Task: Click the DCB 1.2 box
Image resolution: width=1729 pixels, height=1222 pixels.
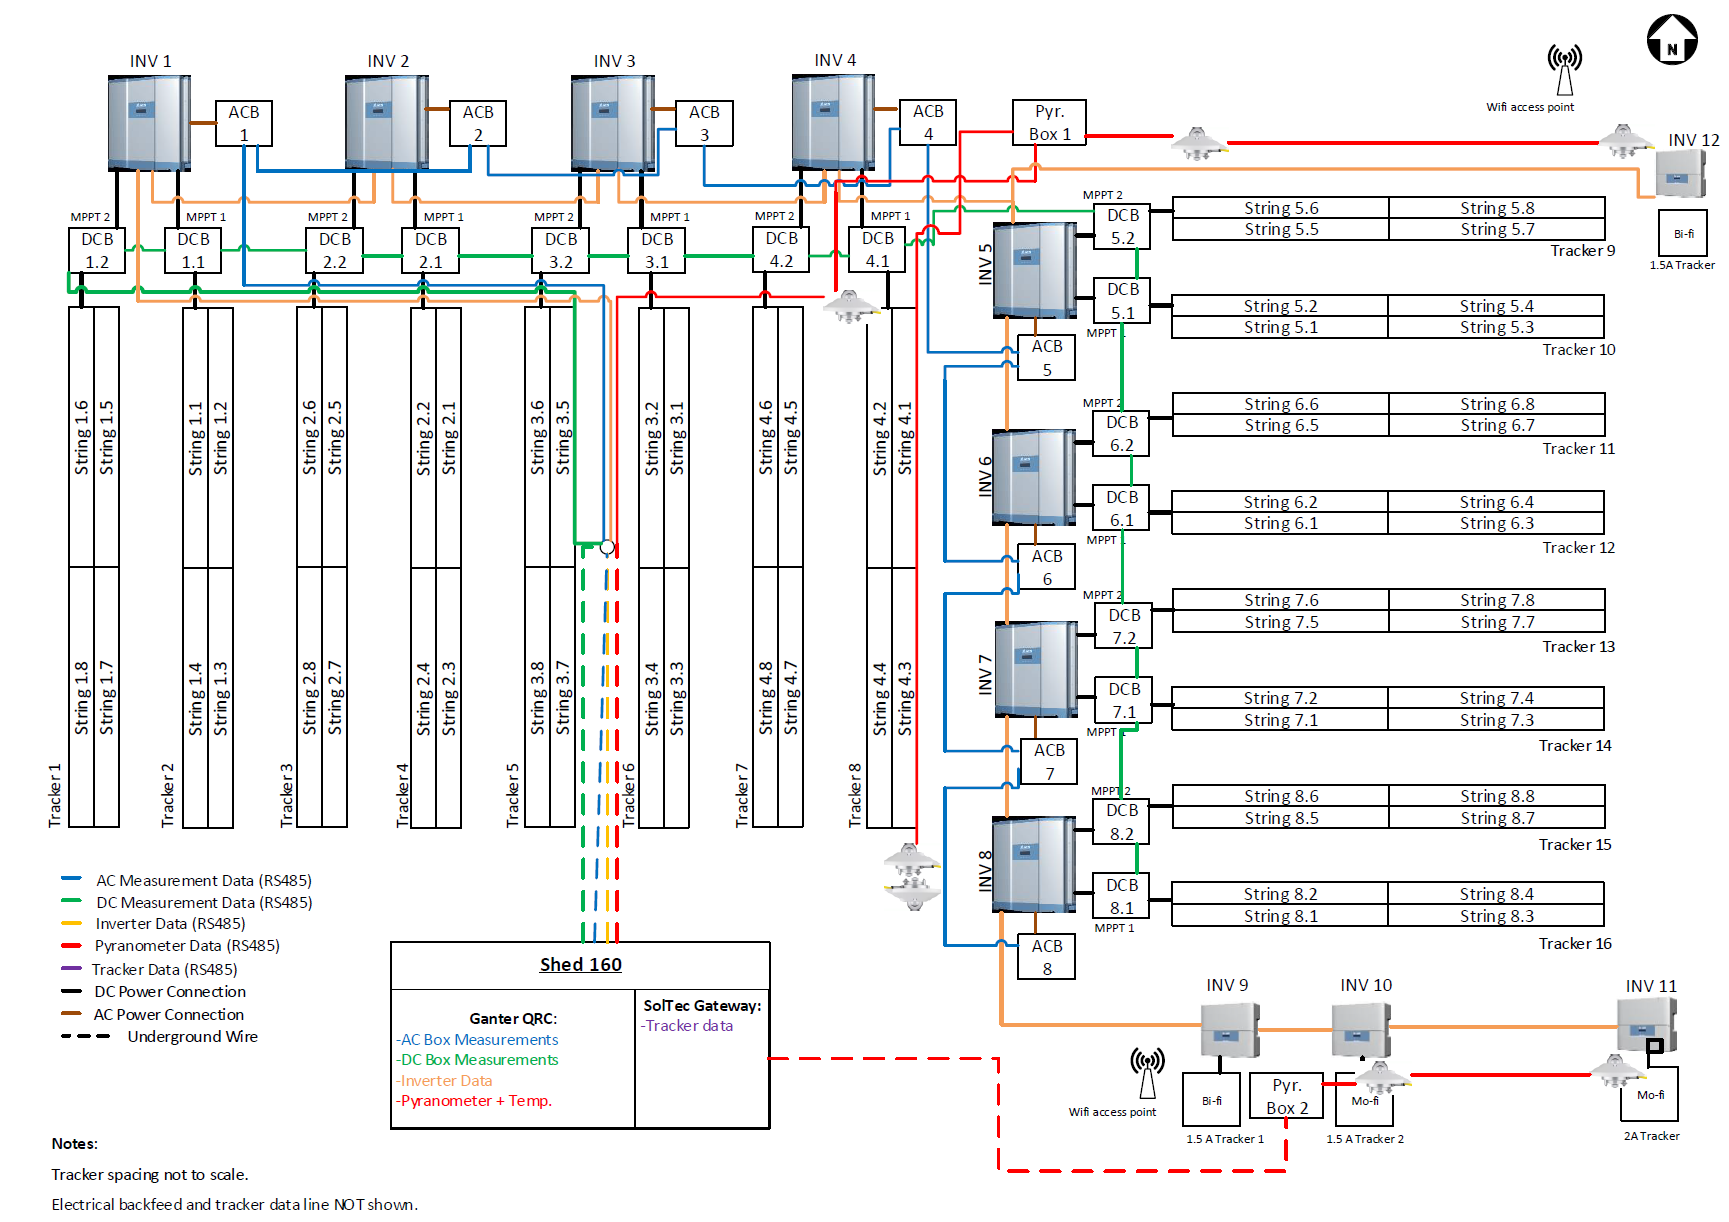Action: tap(97, 251)
